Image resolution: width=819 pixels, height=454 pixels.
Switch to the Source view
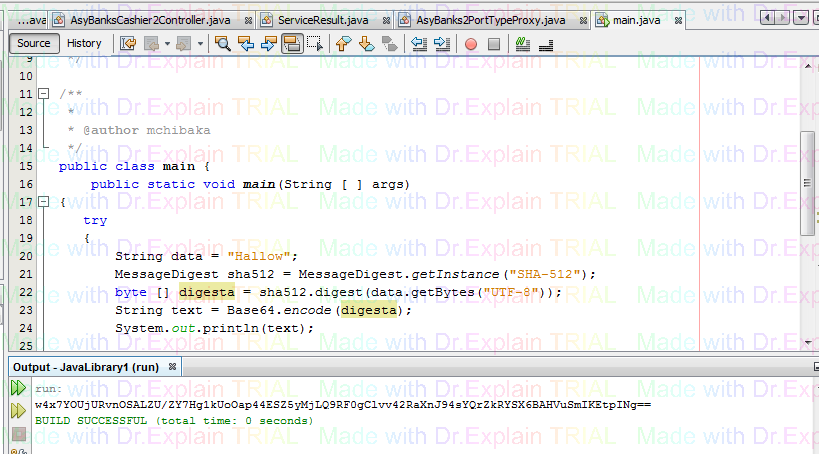coord(34,43)
